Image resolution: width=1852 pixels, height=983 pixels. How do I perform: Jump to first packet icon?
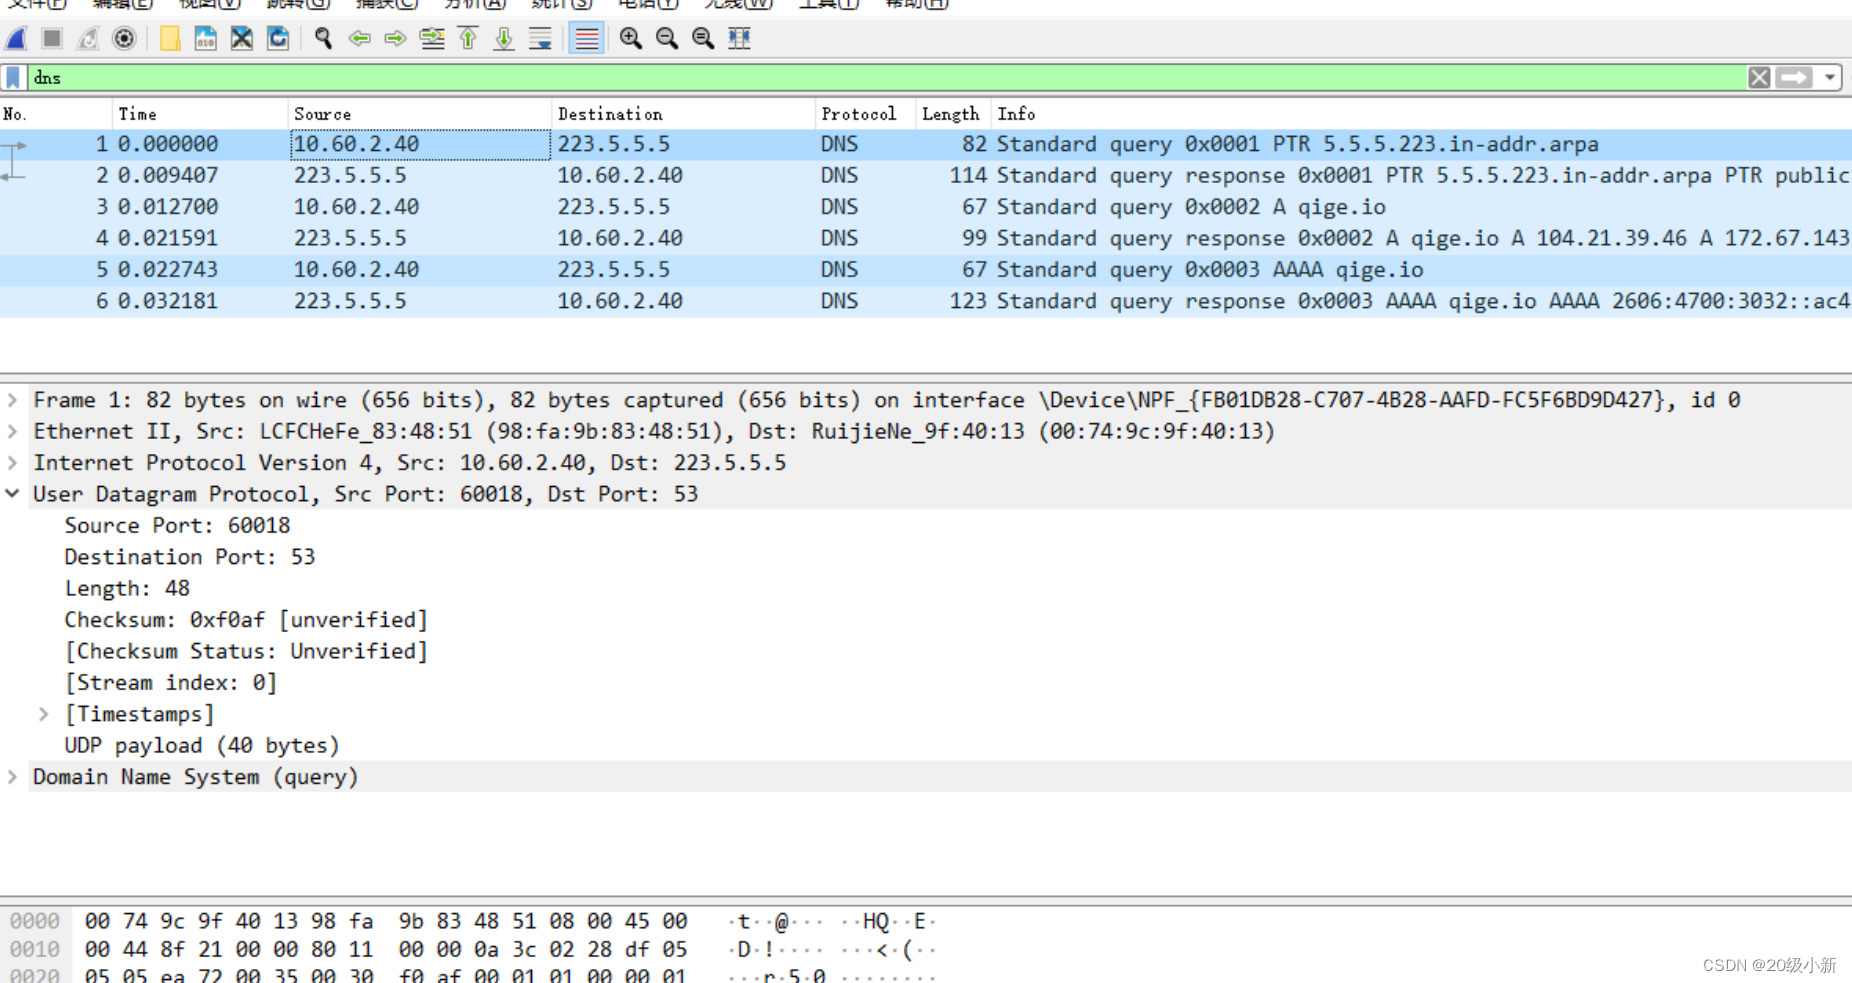click(468, 39)
